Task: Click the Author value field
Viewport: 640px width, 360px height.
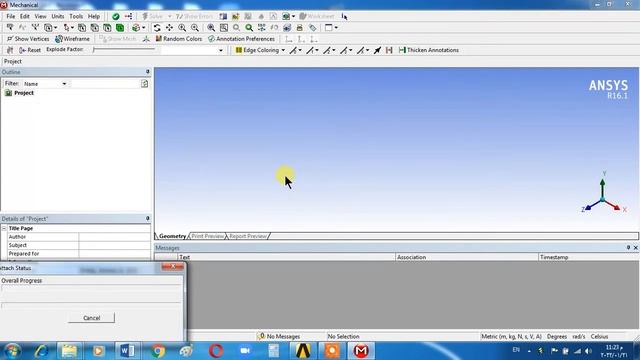Action: tap(115, 237)
